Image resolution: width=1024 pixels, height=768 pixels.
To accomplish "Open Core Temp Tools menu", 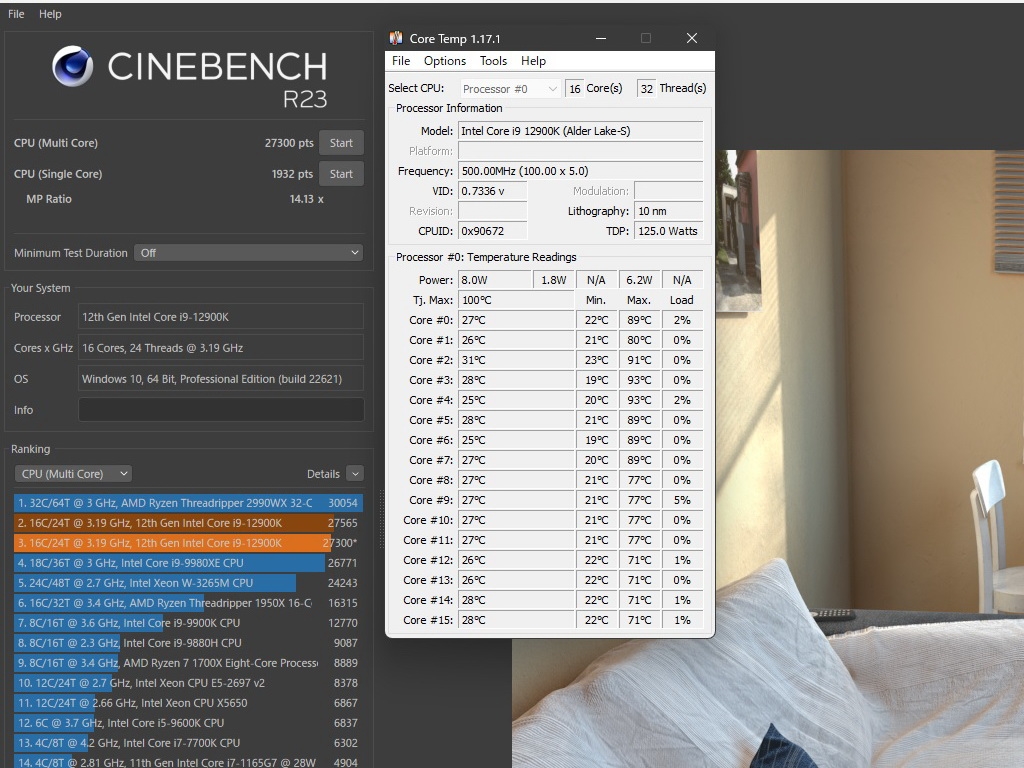I will click(x=493, y=61).
